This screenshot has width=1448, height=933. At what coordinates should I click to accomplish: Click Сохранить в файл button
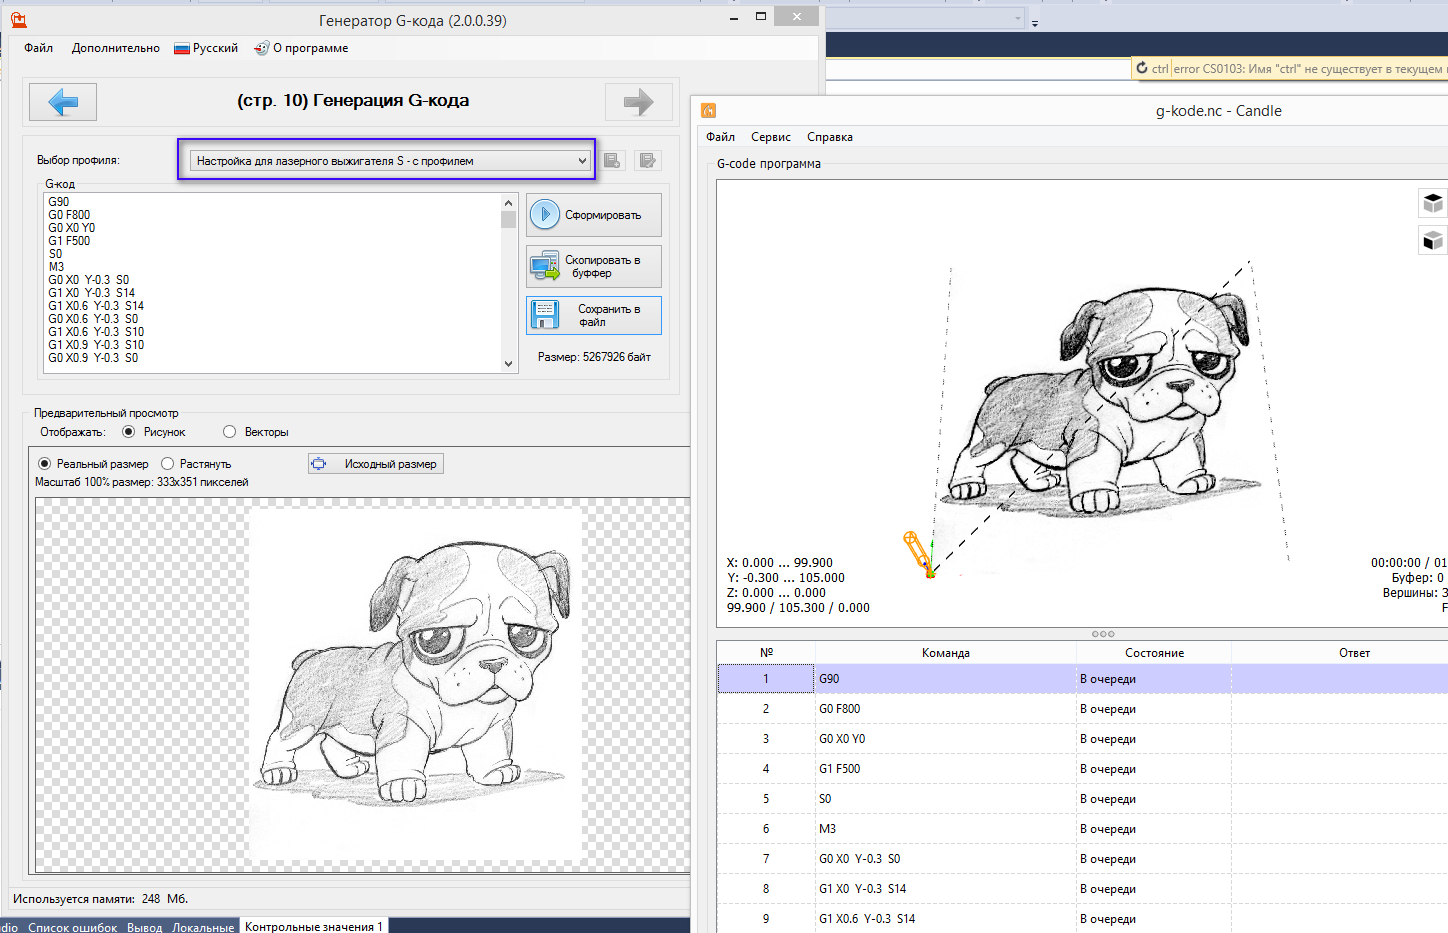(x=594, y=316)
